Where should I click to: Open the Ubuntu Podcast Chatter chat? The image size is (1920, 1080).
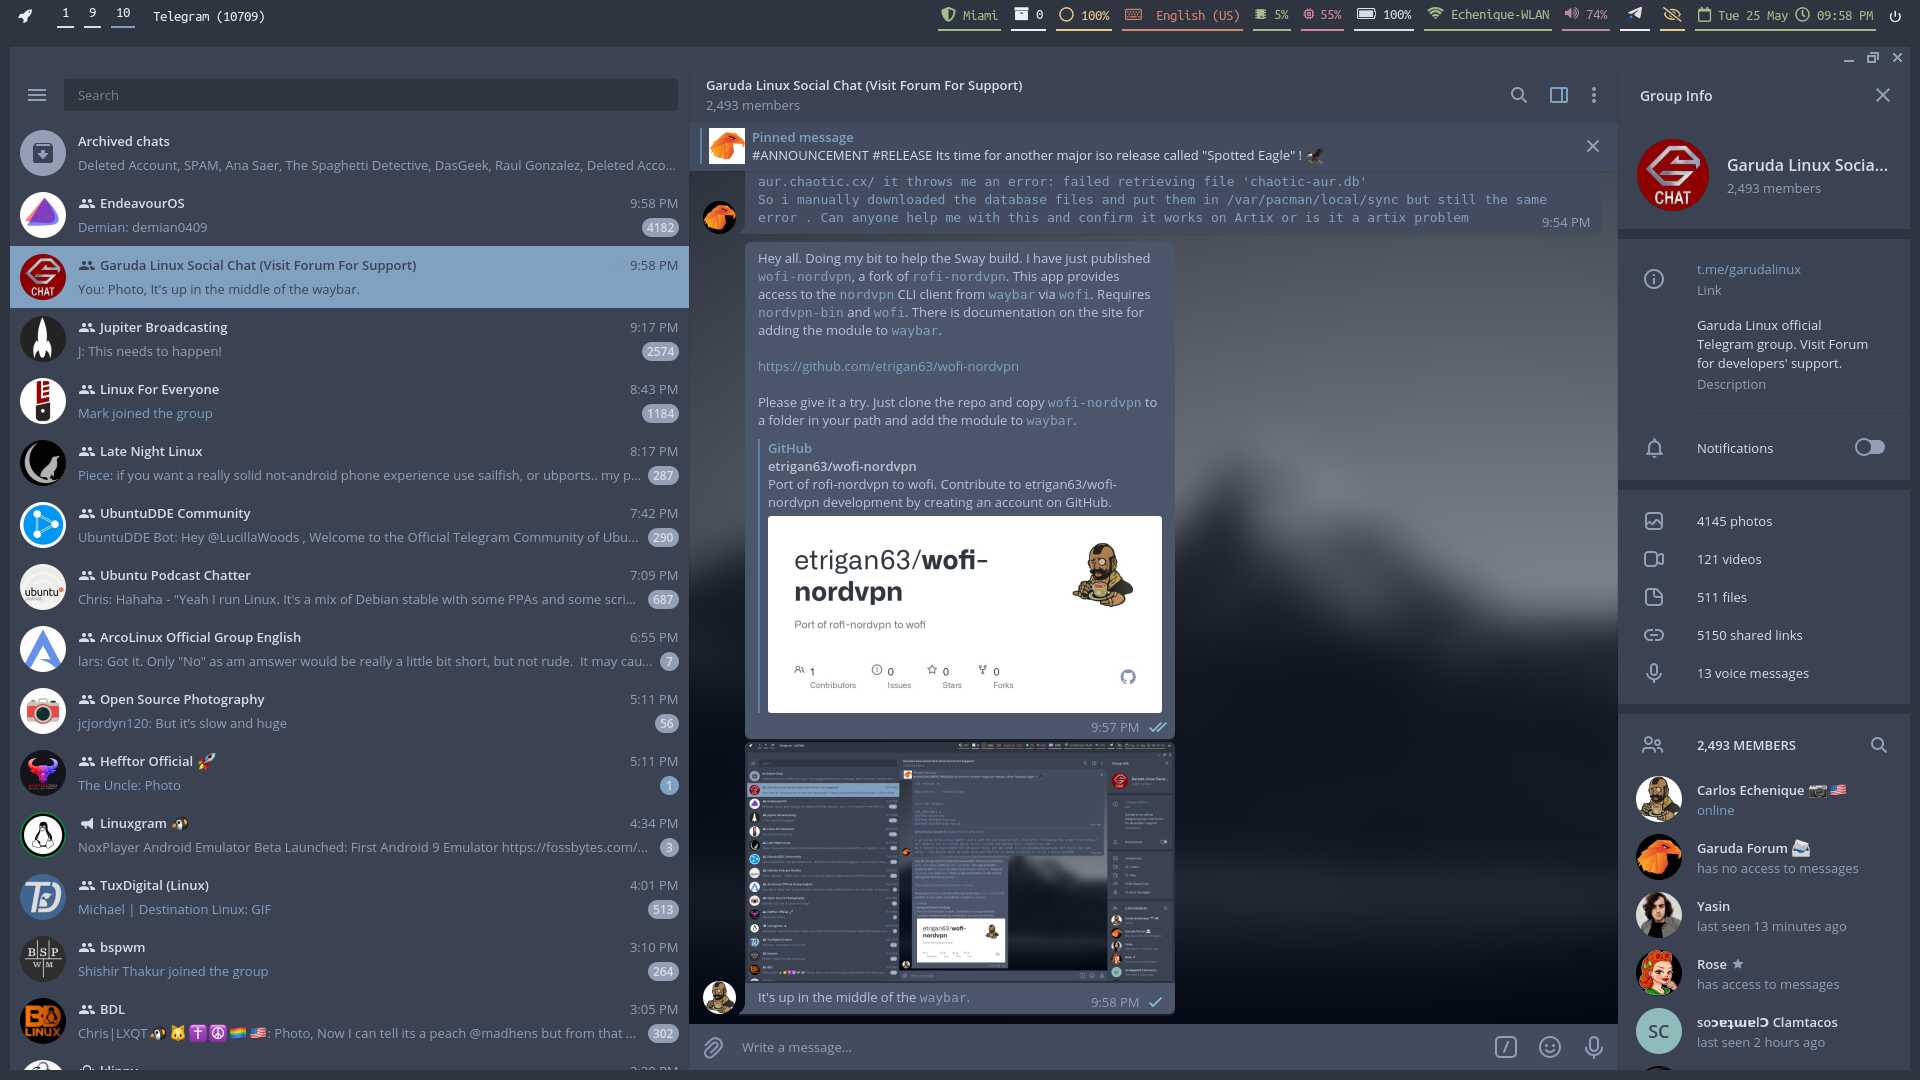click(349, 587)
